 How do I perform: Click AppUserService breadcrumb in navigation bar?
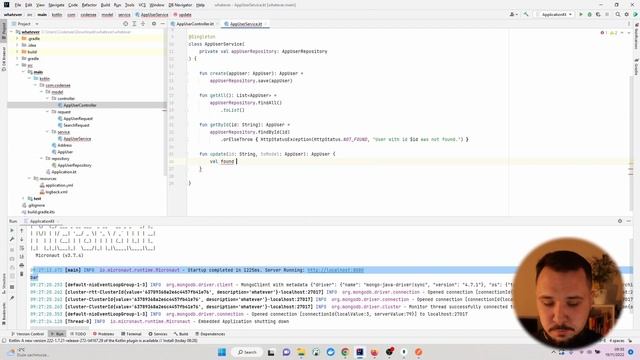click(152, 15)
